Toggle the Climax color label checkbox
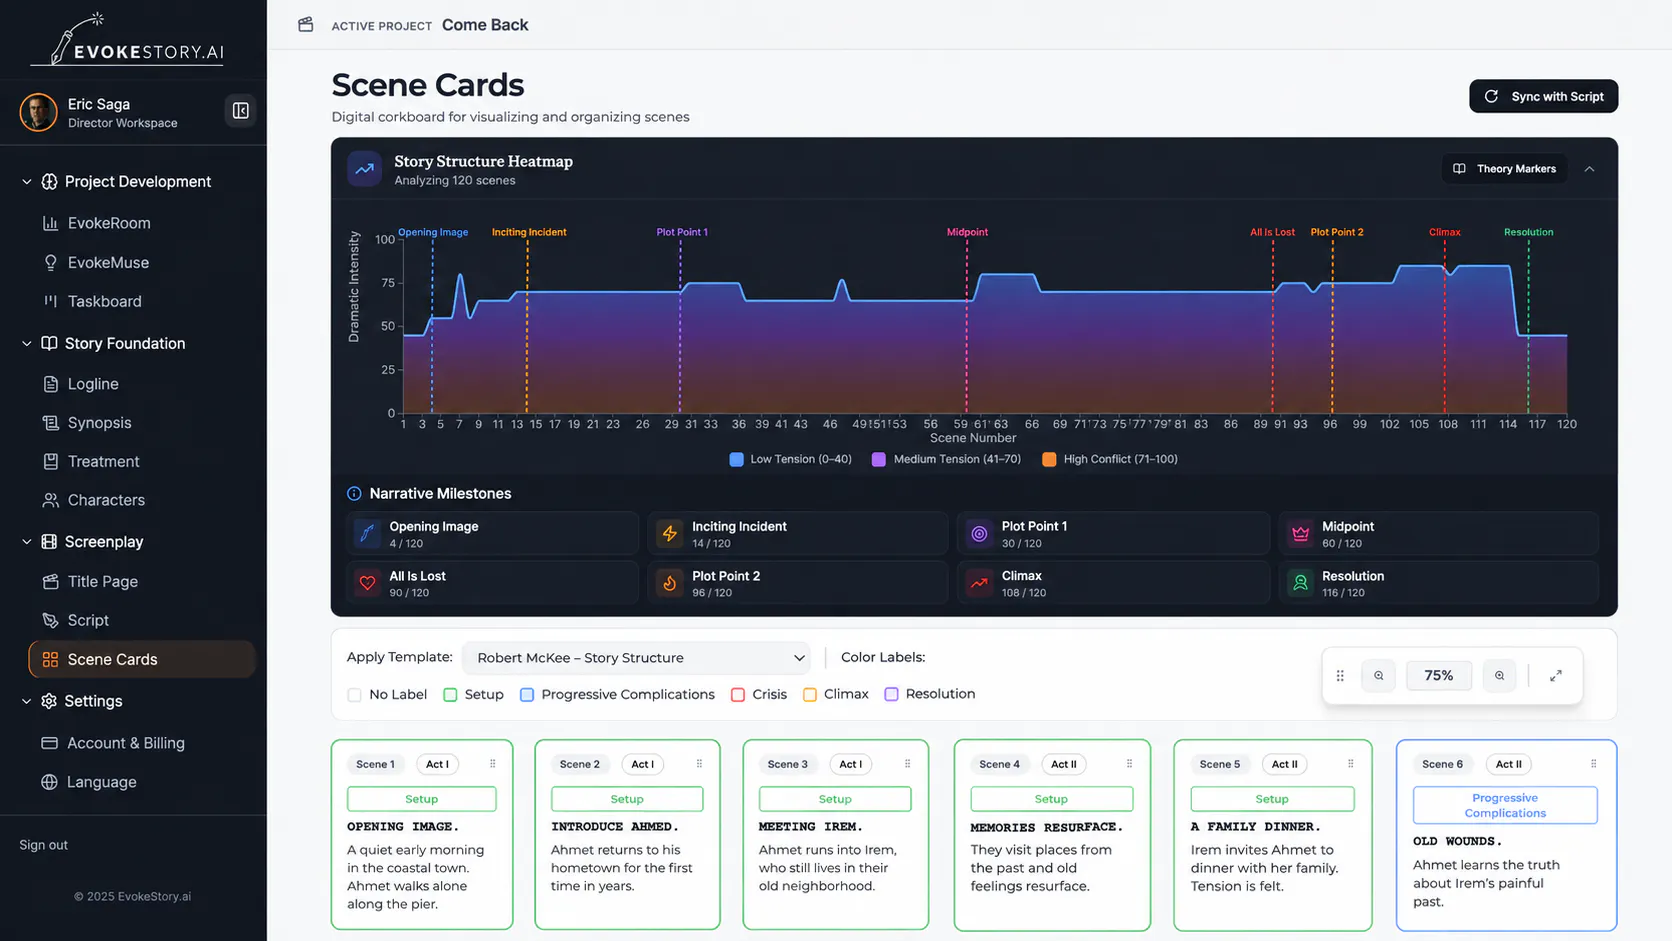The height and width of the screenshot is (941, 1672). pos(810,695)
